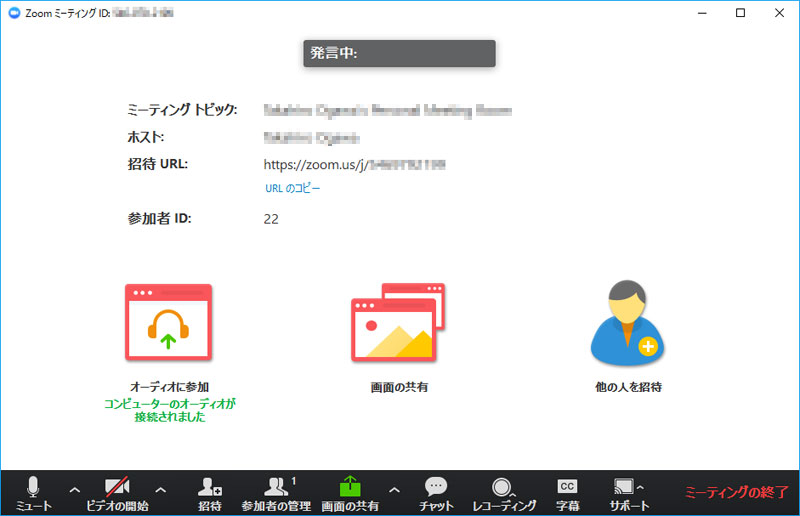
Task: End meeting via ミーティングの終了
Action: [x=736, y=492]
